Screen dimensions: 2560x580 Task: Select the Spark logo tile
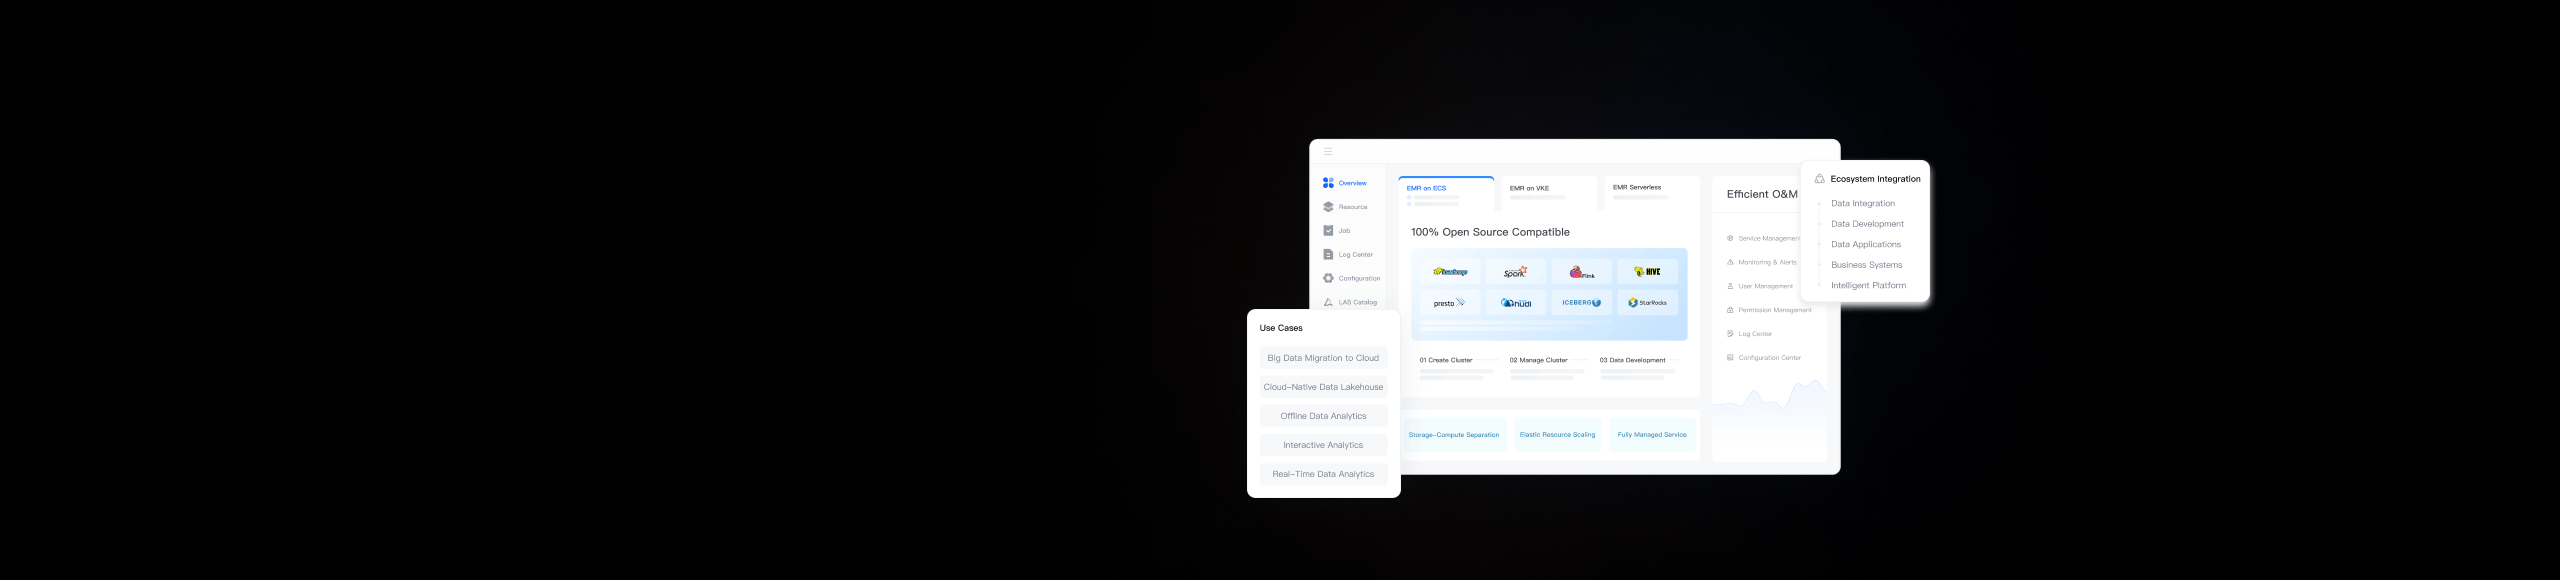[1515, 272]
